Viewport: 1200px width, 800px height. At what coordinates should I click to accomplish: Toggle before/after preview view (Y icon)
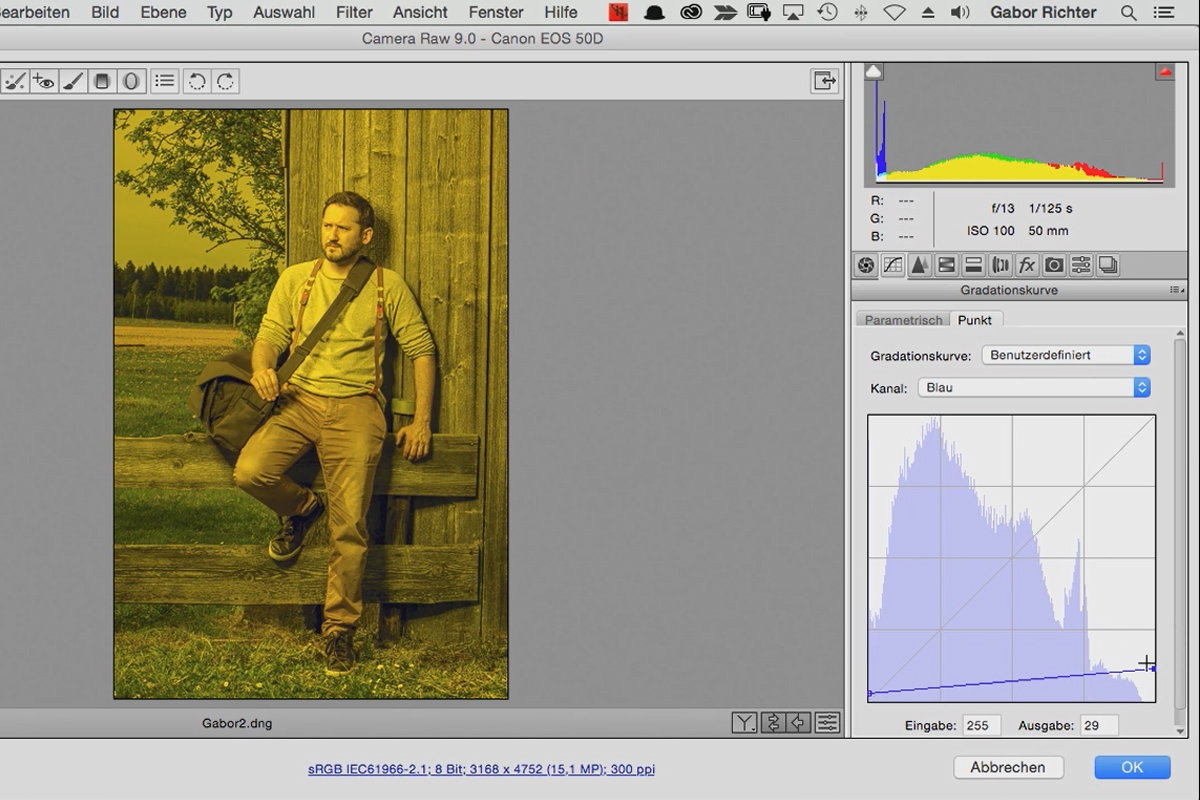(x=744, y=722)
